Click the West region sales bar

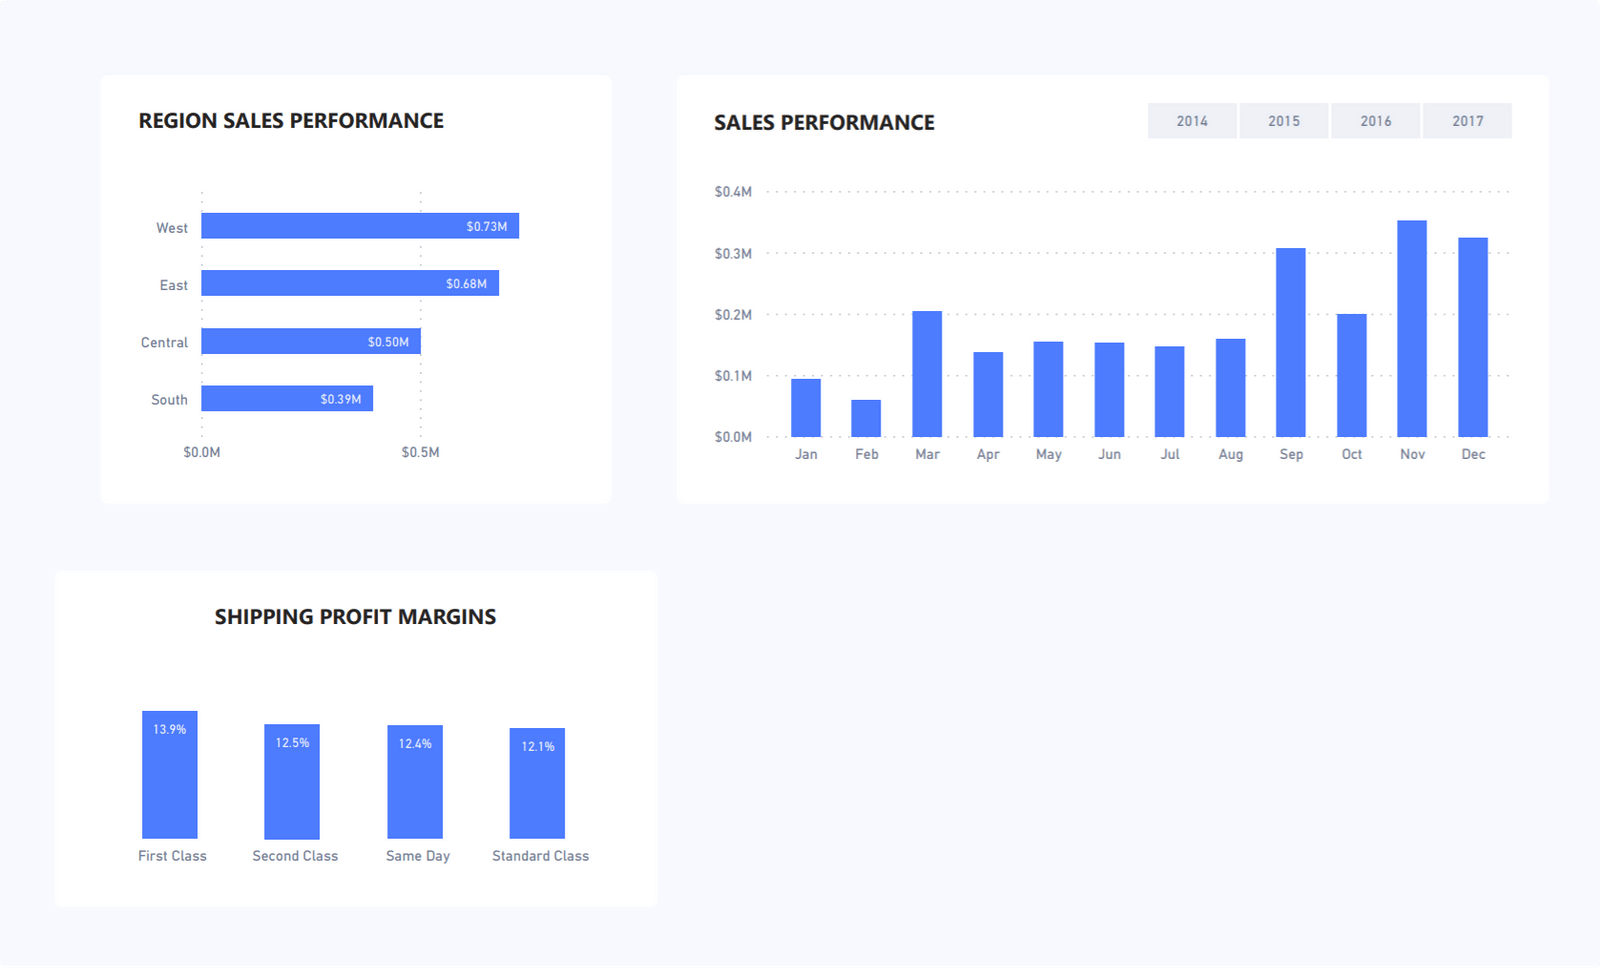360,226
